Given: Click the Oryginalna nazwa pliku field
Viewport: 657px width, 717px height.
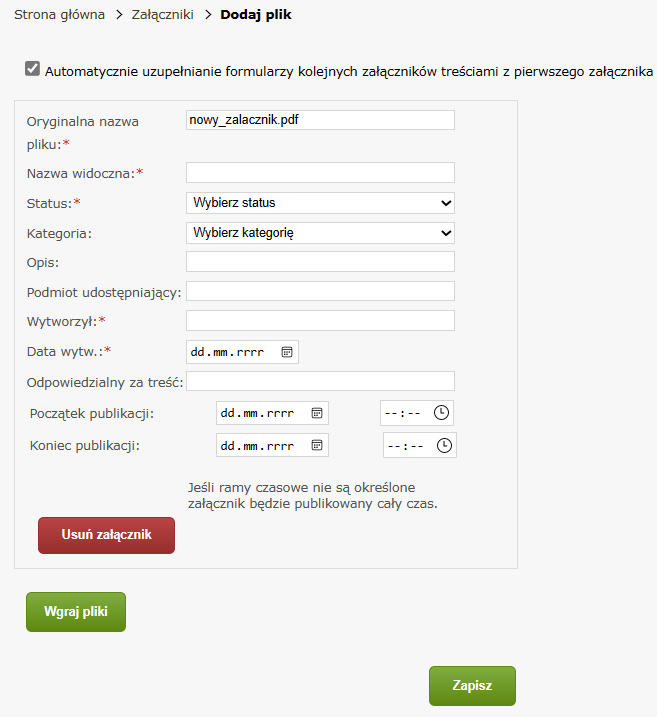Looking at the screenshot, I should point(320,120).
